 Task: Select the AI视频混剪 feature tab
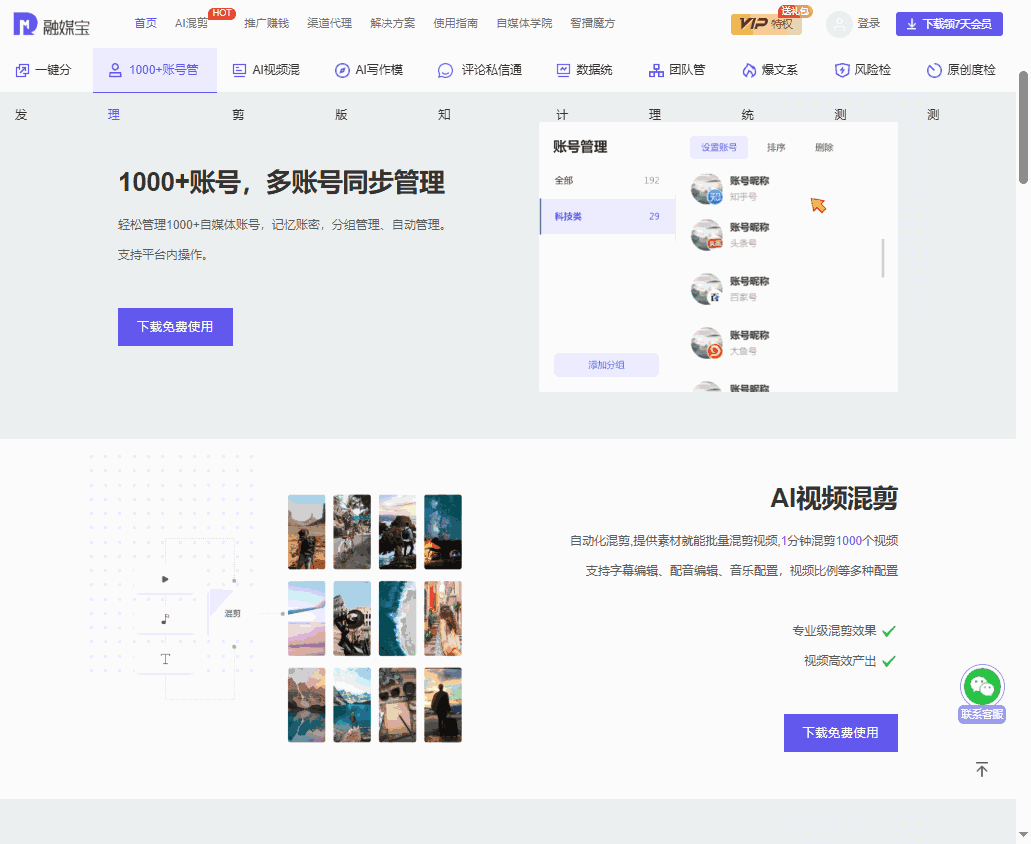pyautogui.click(x=266, y=70)
